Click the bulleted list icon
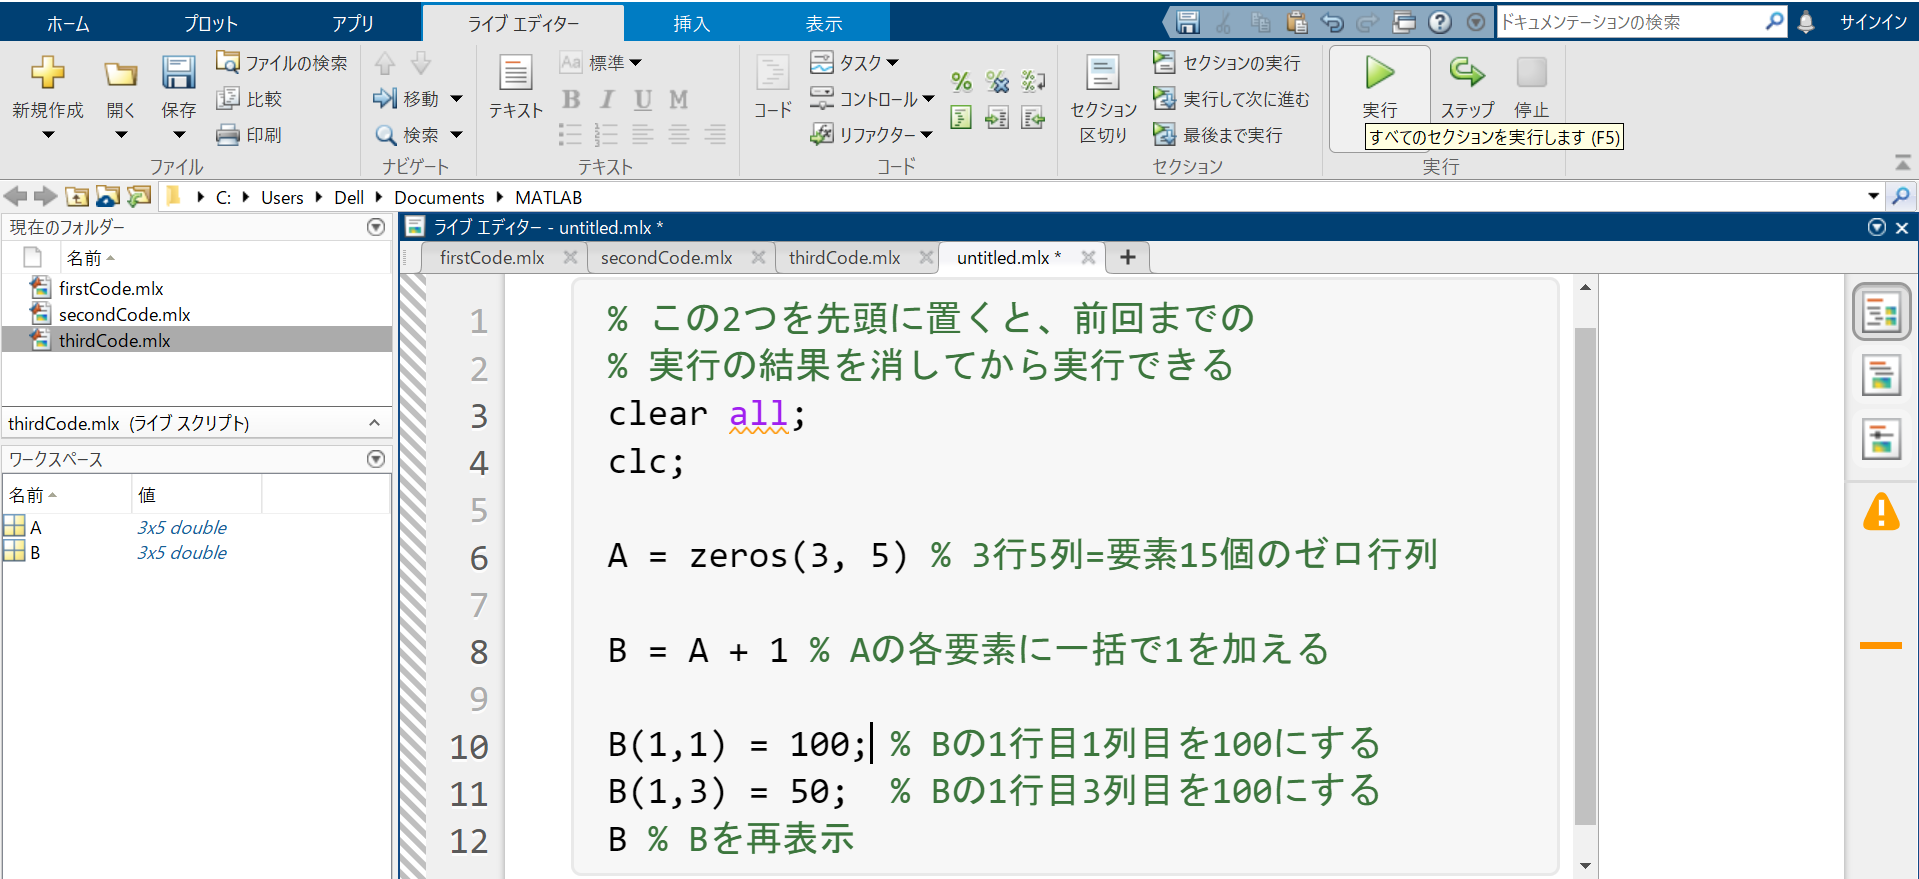This screenshot has width=1919, height=879. (x=570, y=135)
